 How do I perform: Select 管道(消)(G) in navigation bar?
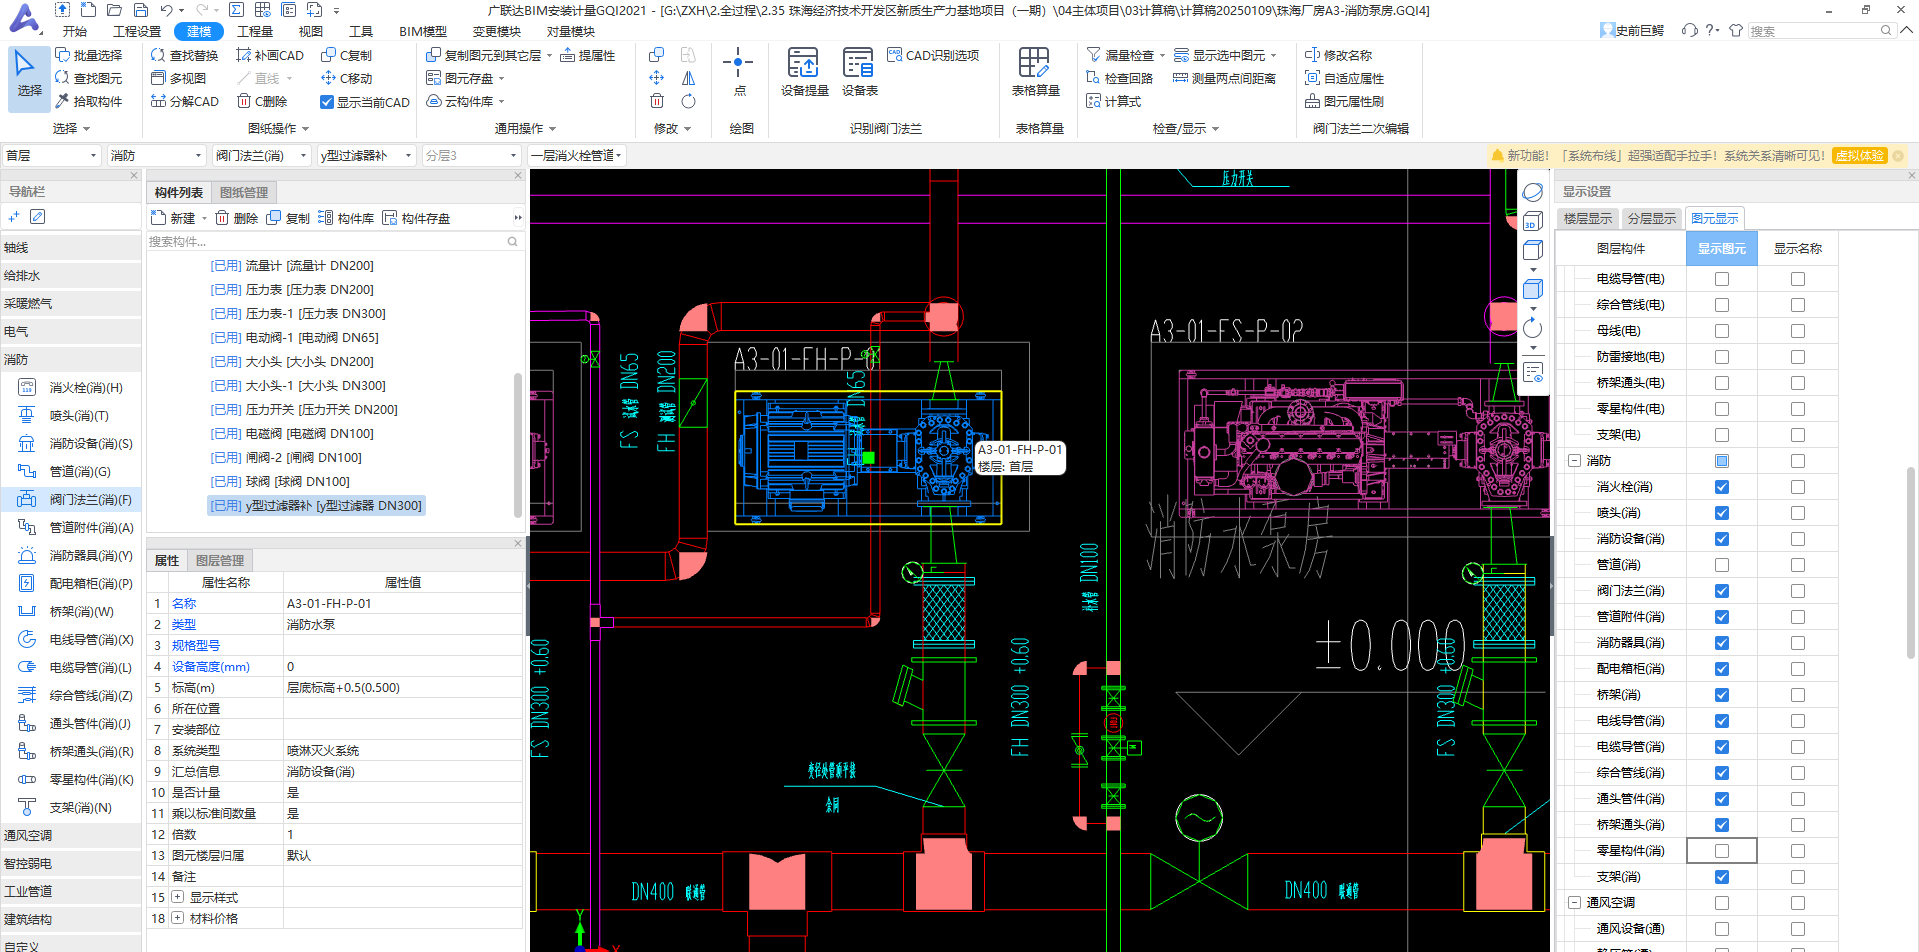point(72,471)
